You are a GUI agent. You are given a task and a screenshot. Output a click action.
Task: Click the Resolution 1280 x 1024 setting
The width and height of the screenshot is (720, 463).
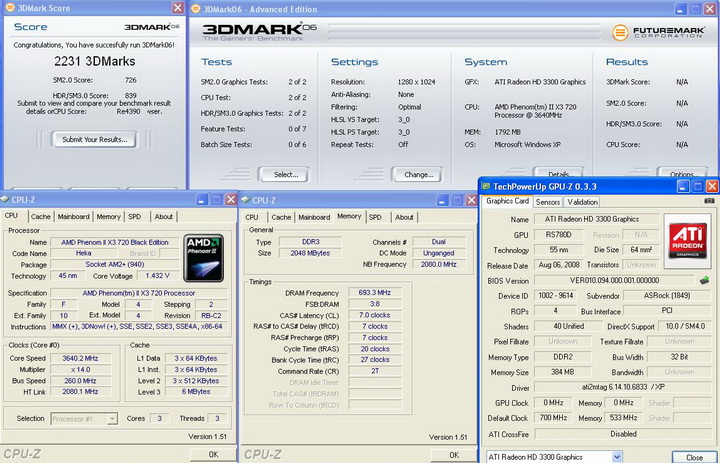click(416, 82)
